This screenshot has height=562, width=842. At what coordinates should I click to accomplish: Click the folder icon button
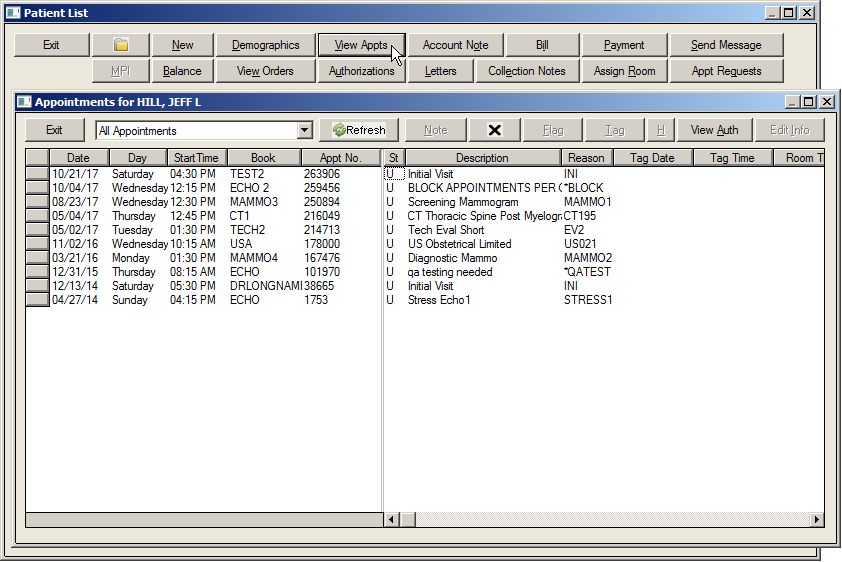[121, 45]
